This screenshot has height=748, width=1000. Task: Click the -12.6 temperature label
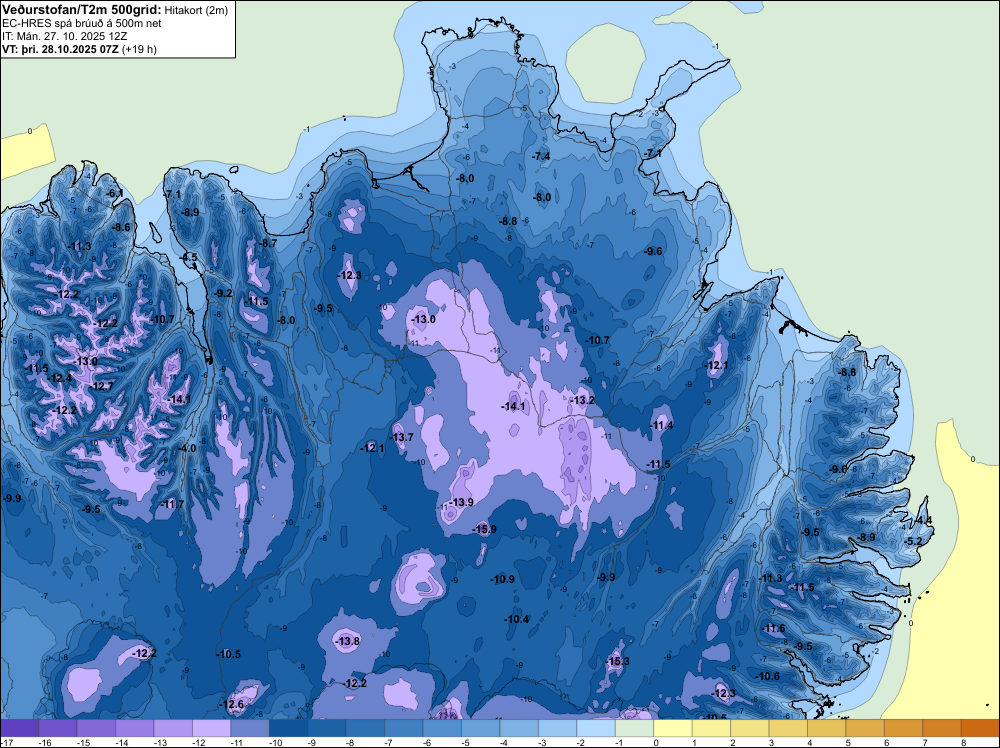click(x=232, y=704)
